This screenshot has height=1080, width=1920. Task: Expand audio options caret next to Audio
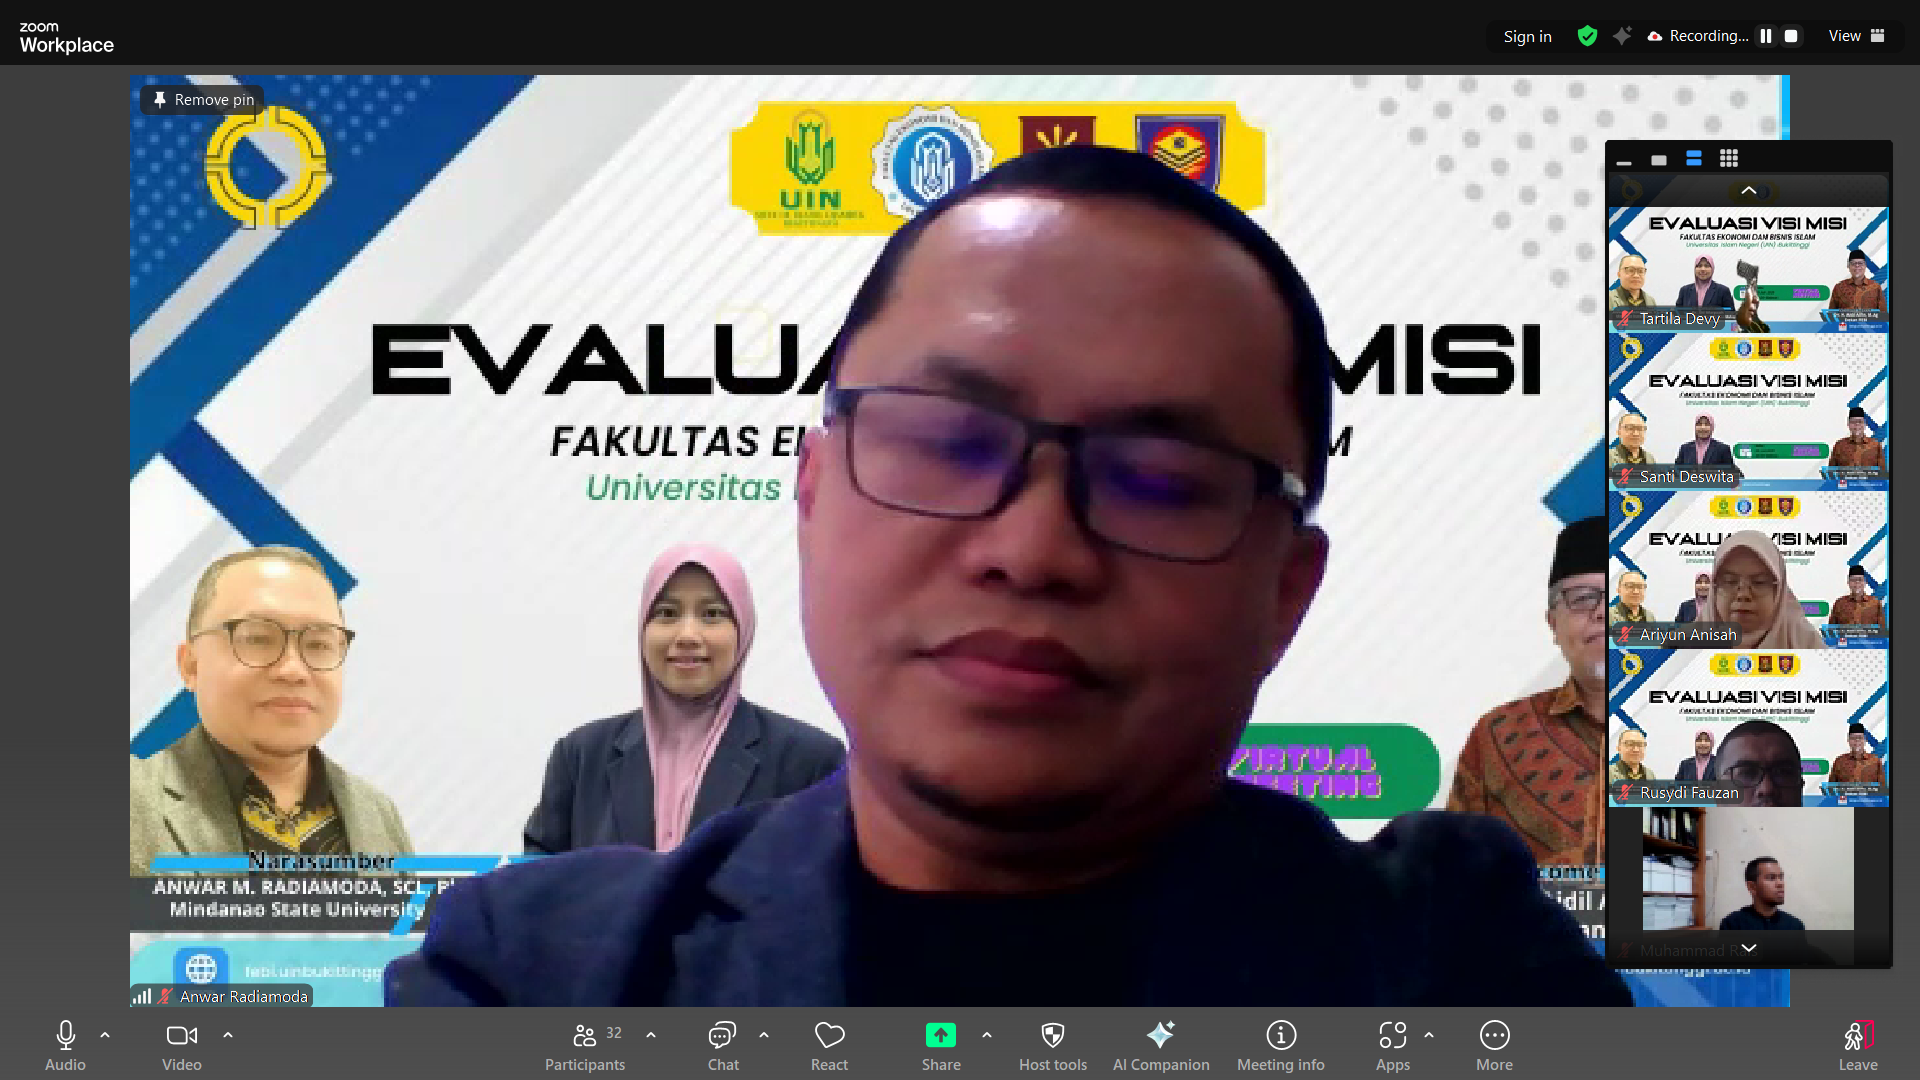105,1035
